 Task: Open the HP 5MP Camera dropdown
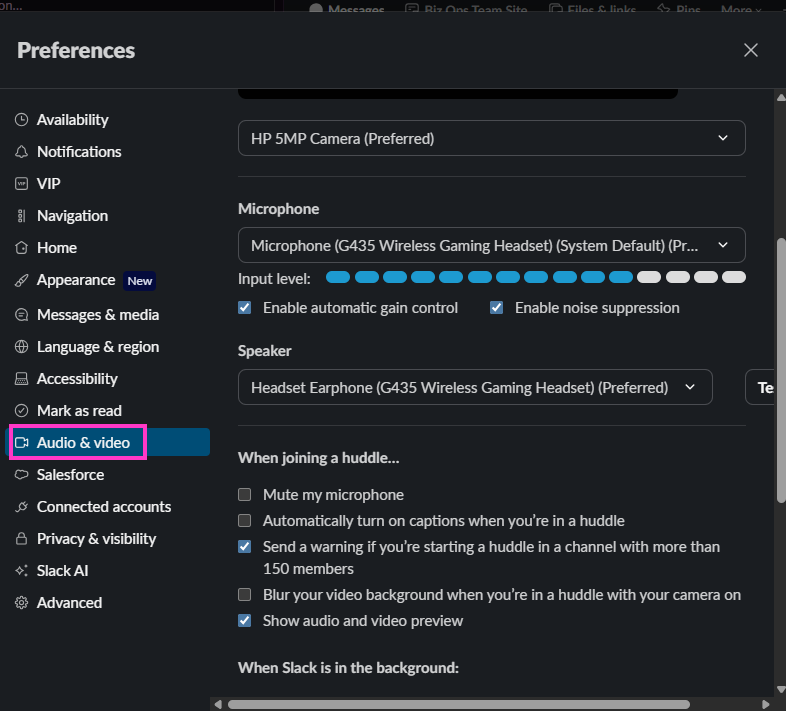pos(491,138)
